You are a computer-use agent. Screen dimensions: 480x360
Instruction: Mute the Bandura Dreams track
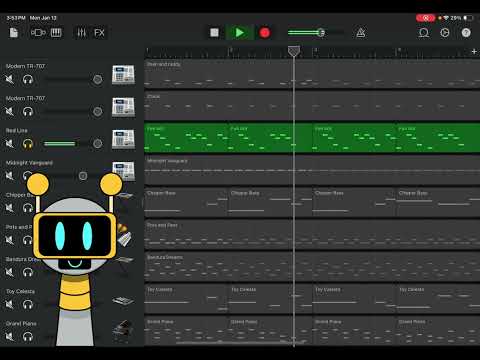[x=10, y=272]
